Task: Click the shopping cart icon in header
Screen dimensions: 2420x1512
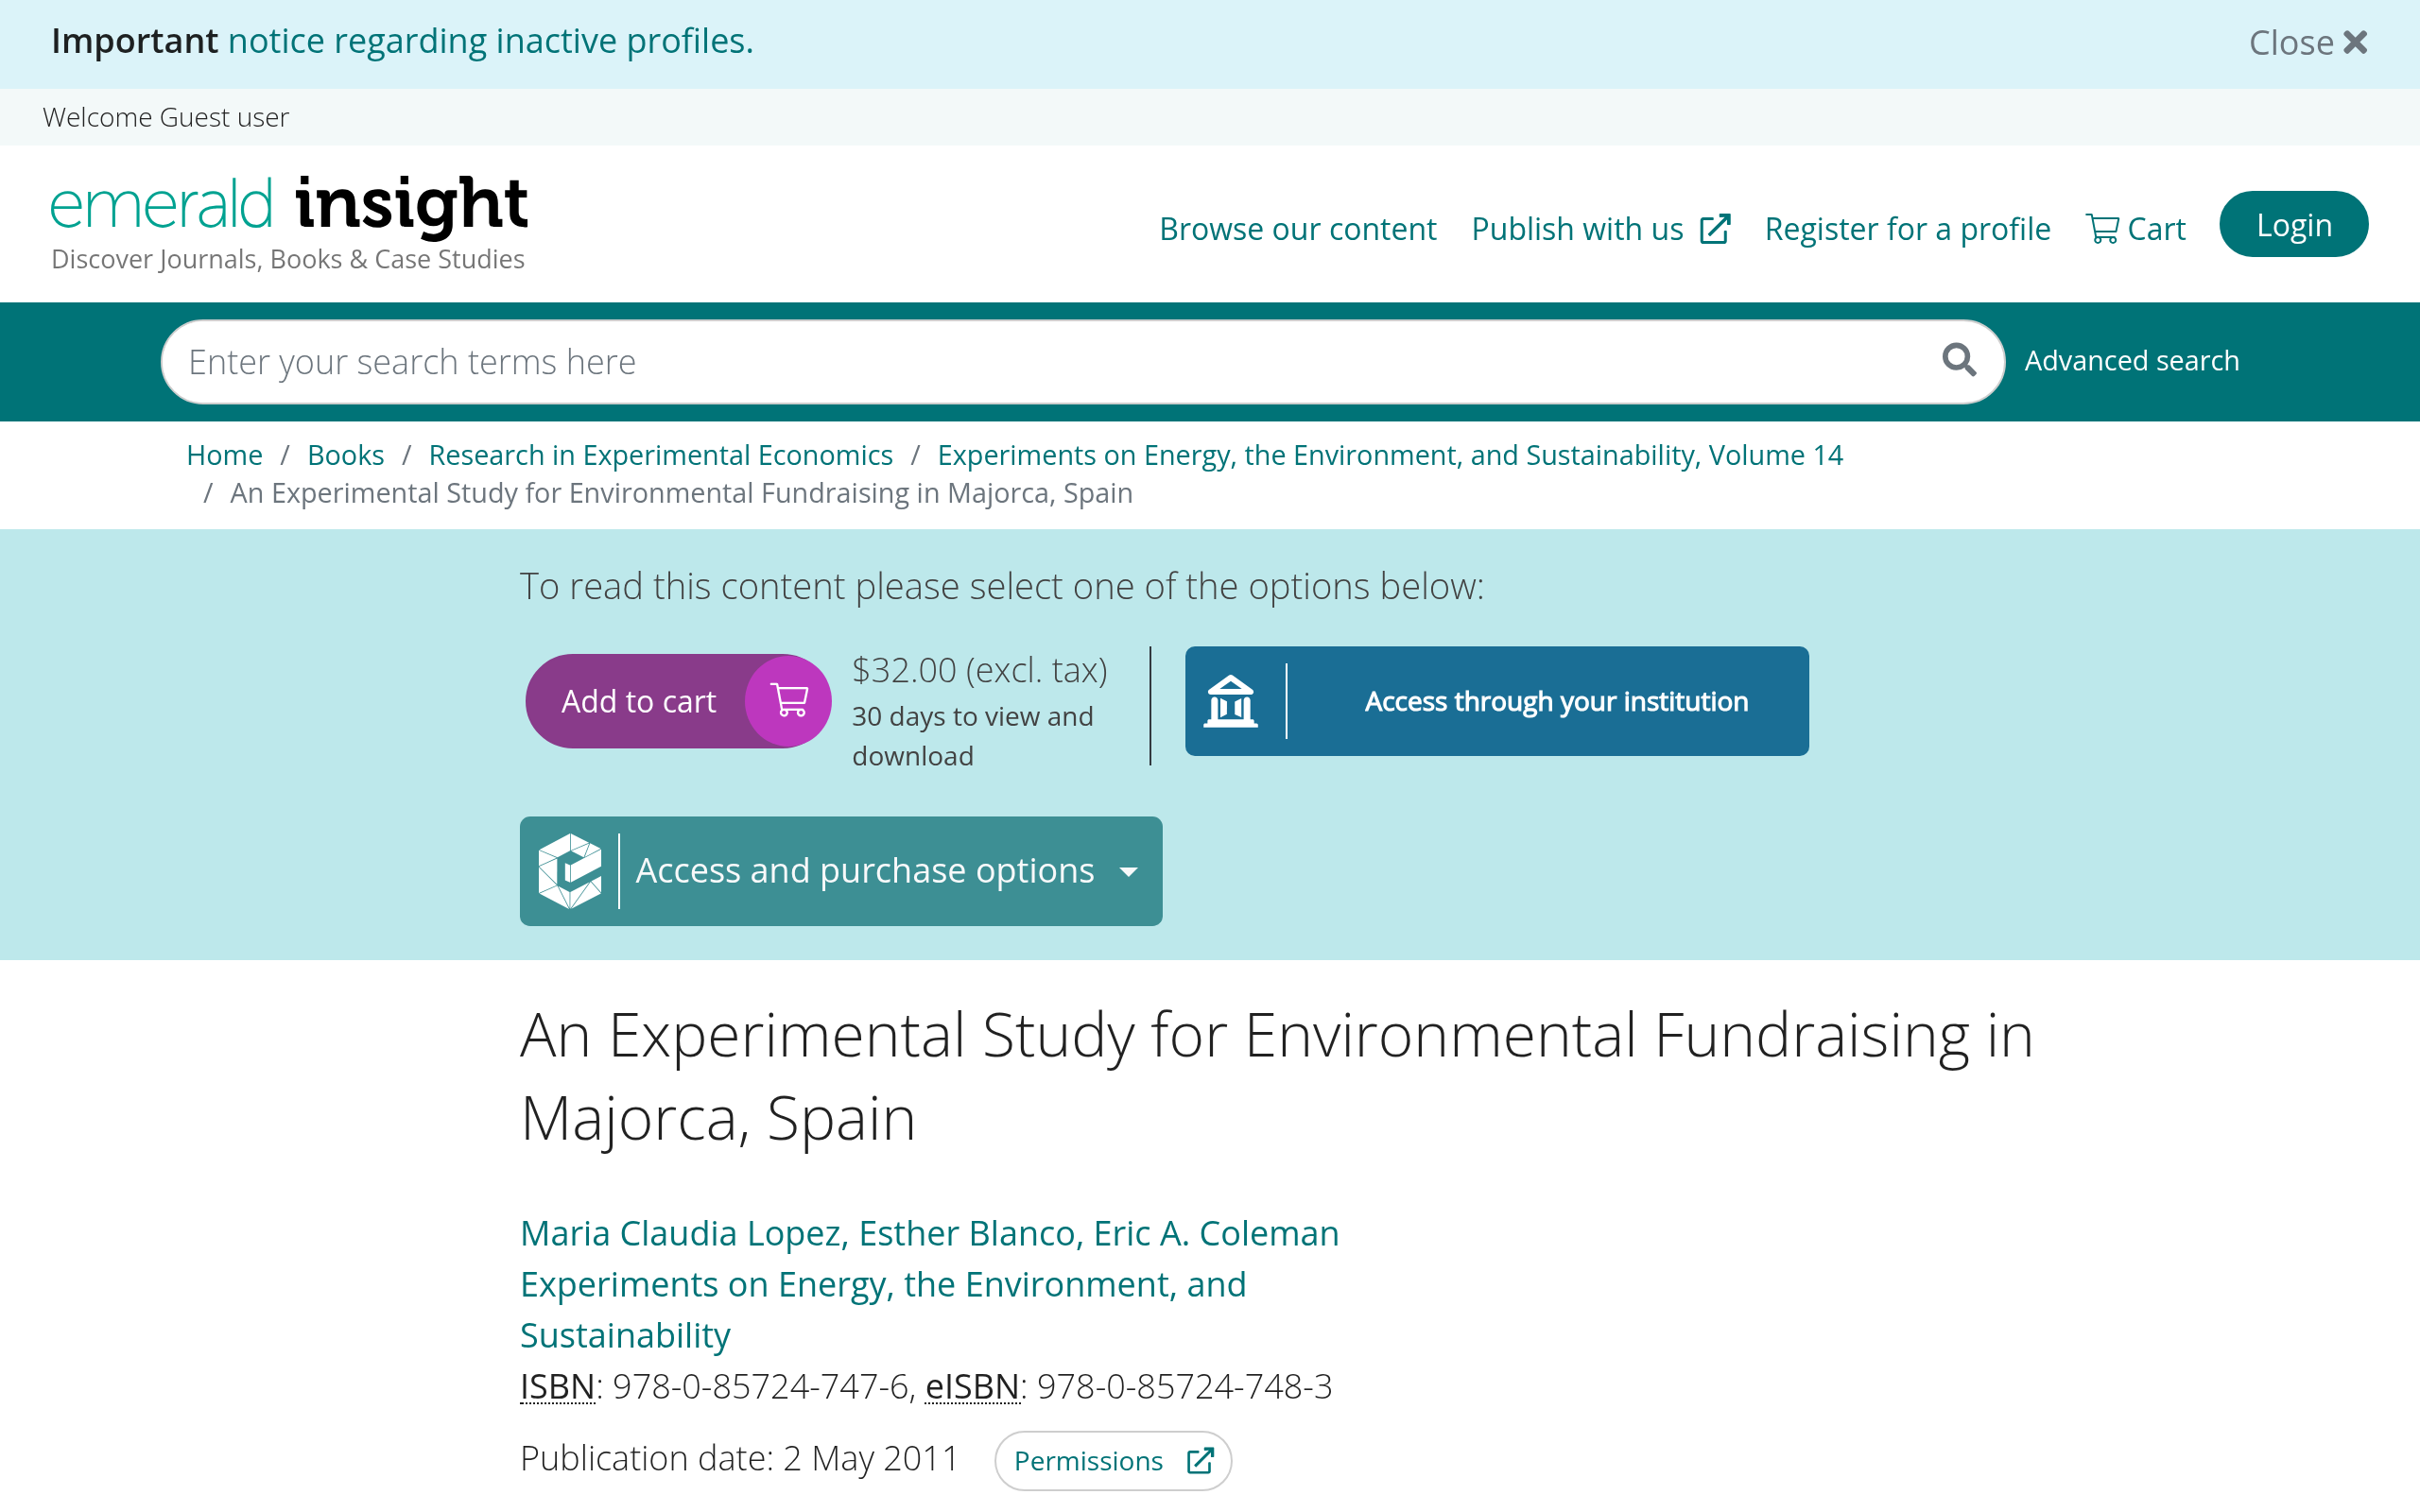Action: tap(2103, 229)
